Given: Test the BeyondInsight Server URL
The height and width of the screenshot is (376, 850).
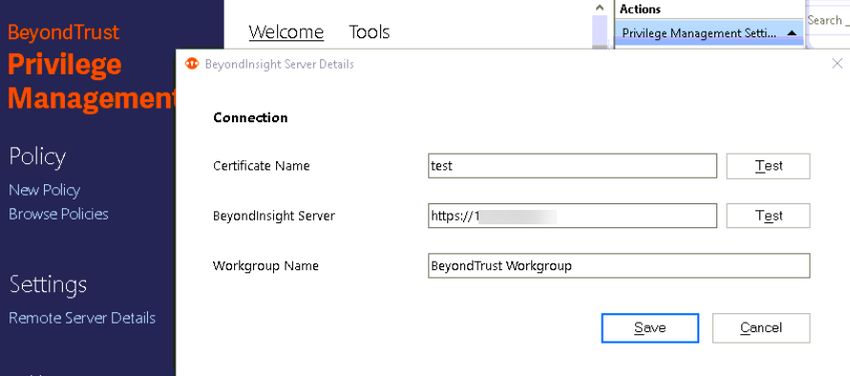Looking at the screenshot, I should tap(768, 216).
